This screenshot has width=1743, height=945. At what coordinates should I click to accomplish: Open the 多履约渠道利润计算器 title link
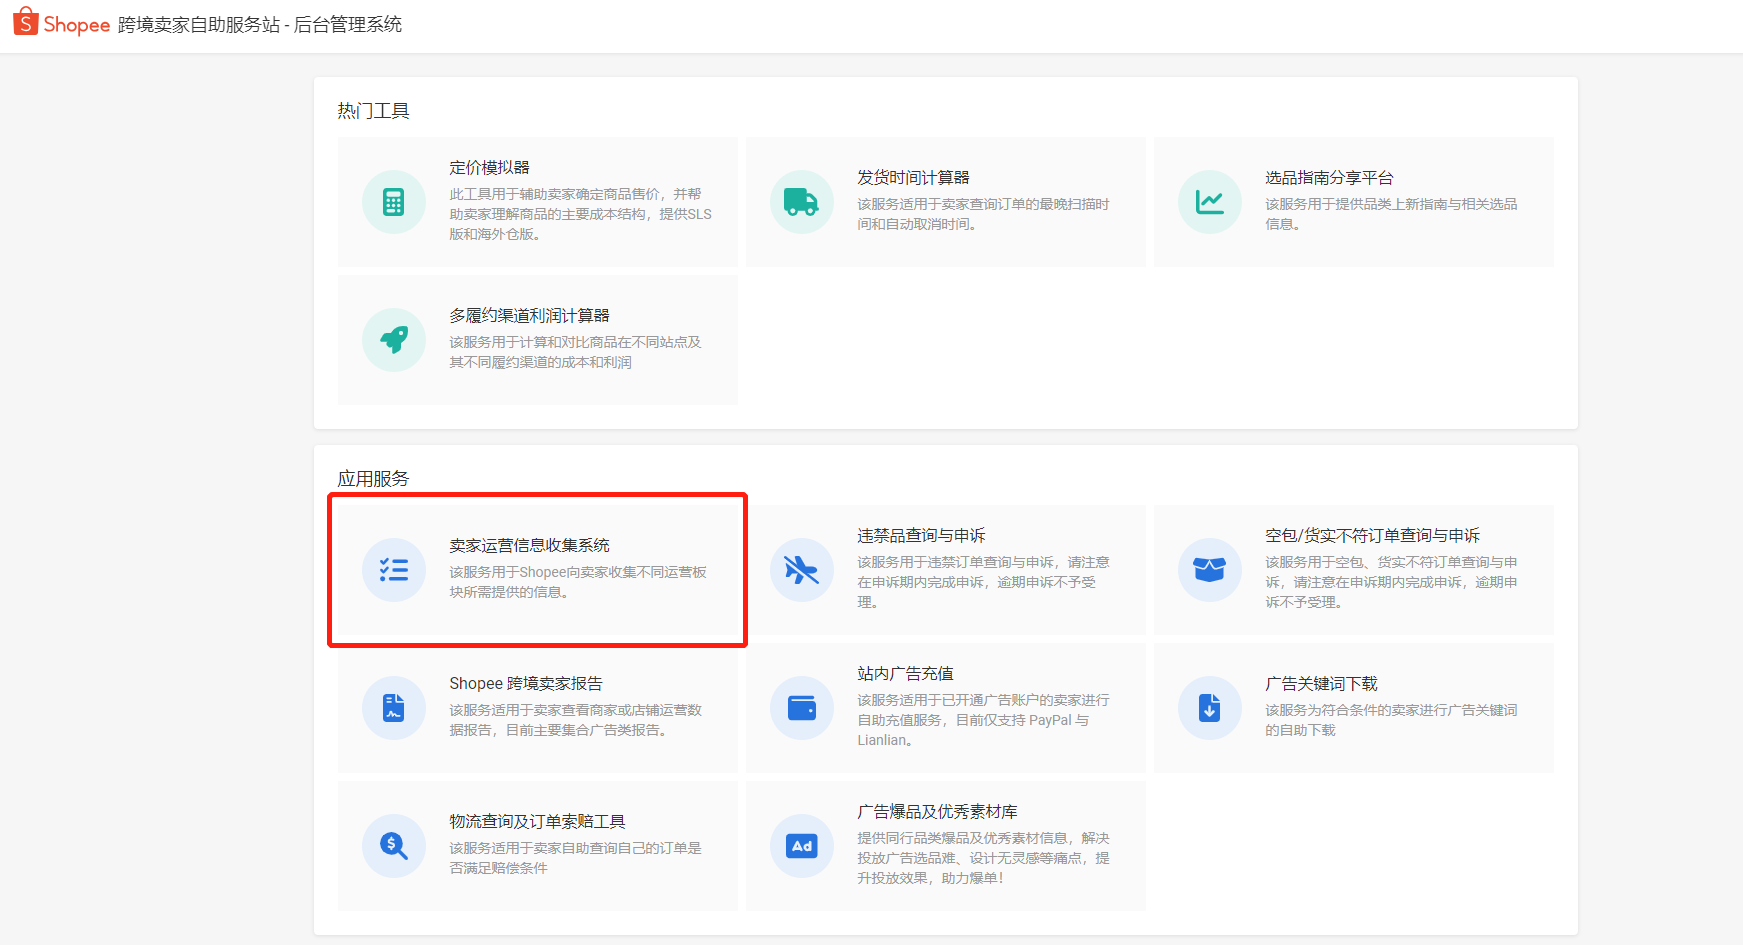529,315
